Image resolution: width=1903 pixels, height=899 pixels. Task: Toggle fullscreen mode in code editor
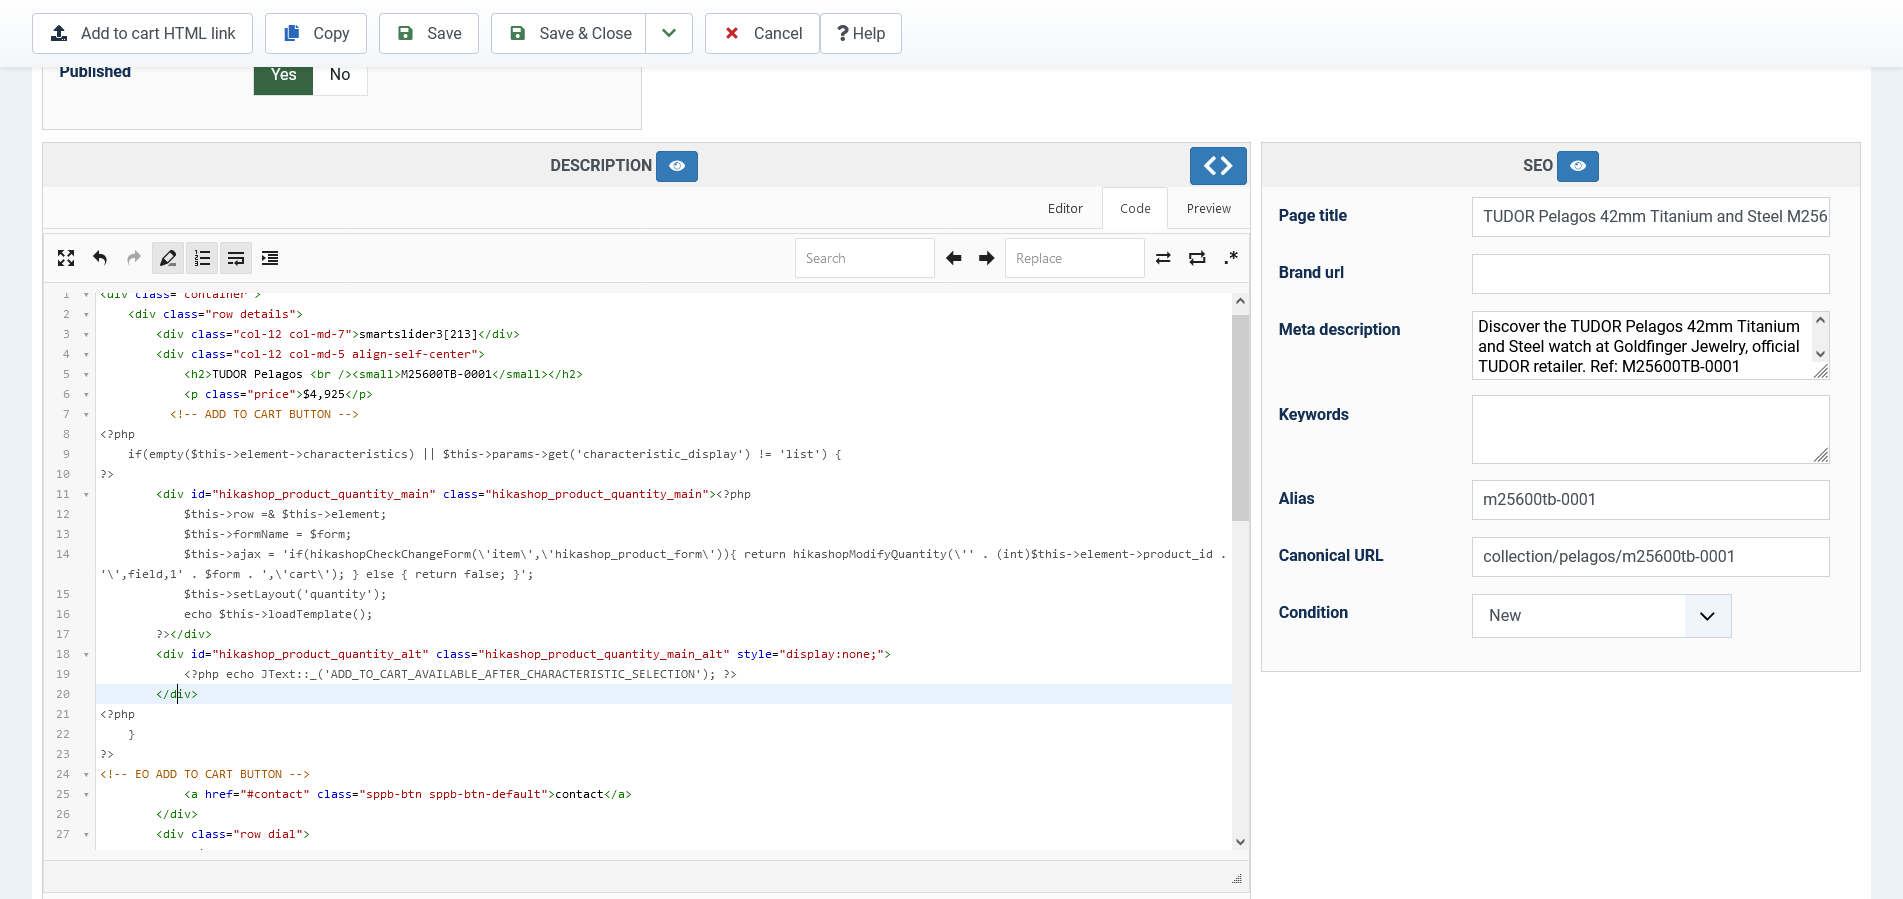(66, 258)
